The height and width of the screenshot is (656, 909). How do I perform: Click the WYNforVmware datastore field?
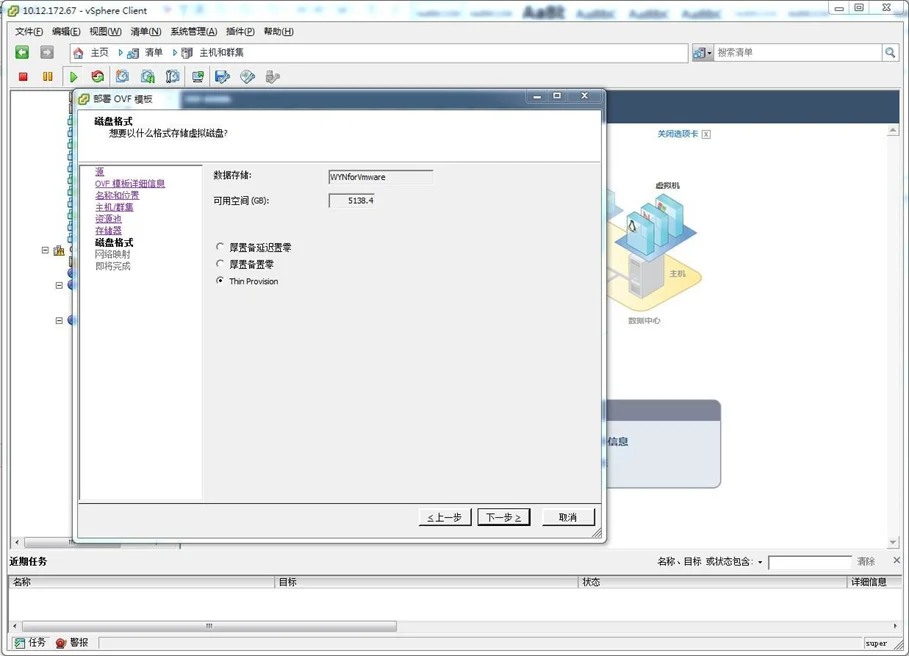[x=380, y=177]
